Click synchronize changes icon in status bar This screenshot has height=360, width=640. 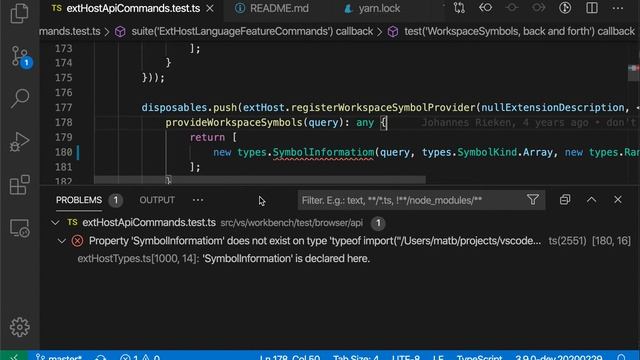tap(100, 357)
